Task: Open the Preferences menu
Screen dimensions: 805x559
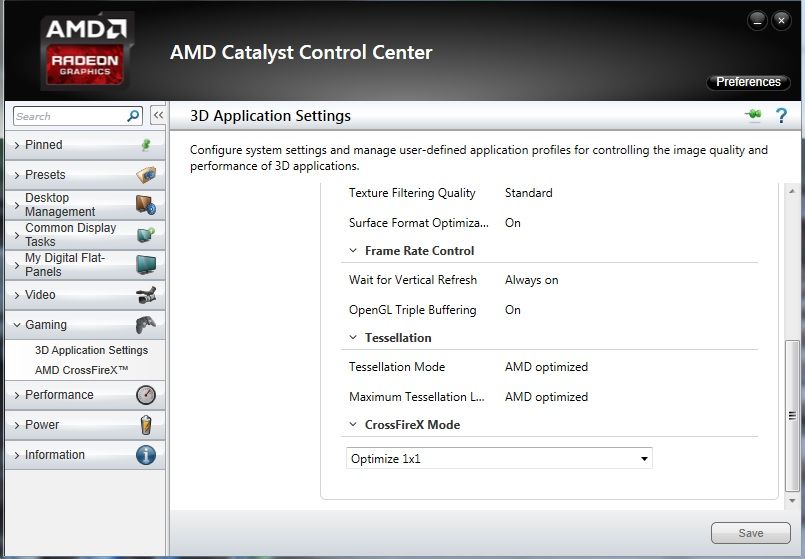Action: (x=748, y=82)
